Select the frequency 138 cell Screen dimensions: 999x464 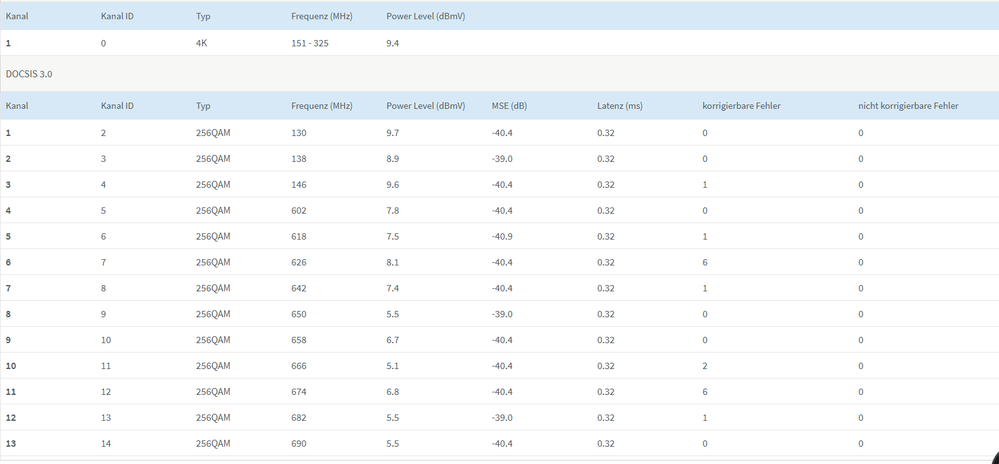[x=299, y=159]
